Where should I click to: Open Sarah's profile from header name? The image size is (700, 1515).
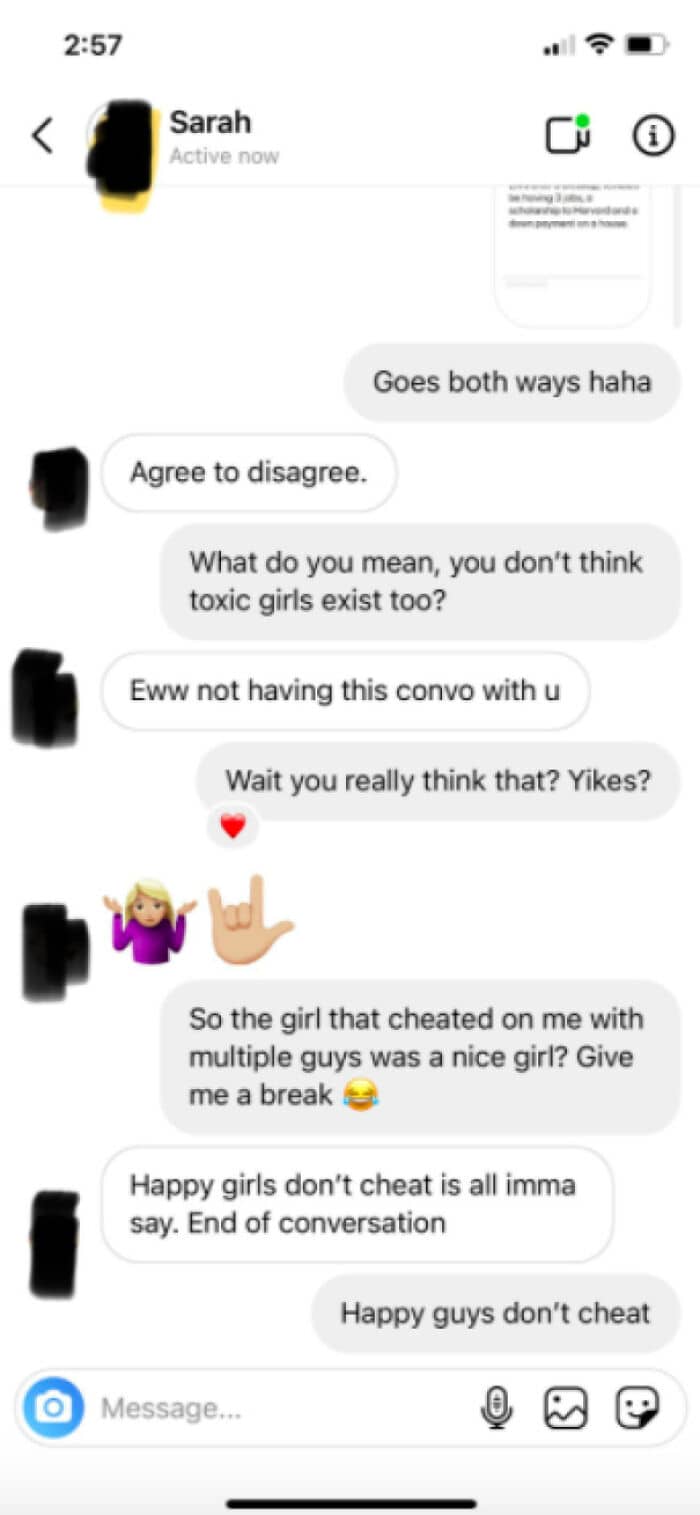click(210, 122)
